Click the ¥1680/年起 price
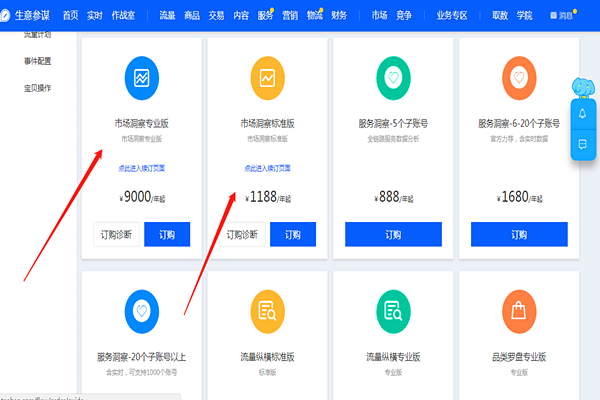The image size is (600, 400). click(x=520, y=197)
